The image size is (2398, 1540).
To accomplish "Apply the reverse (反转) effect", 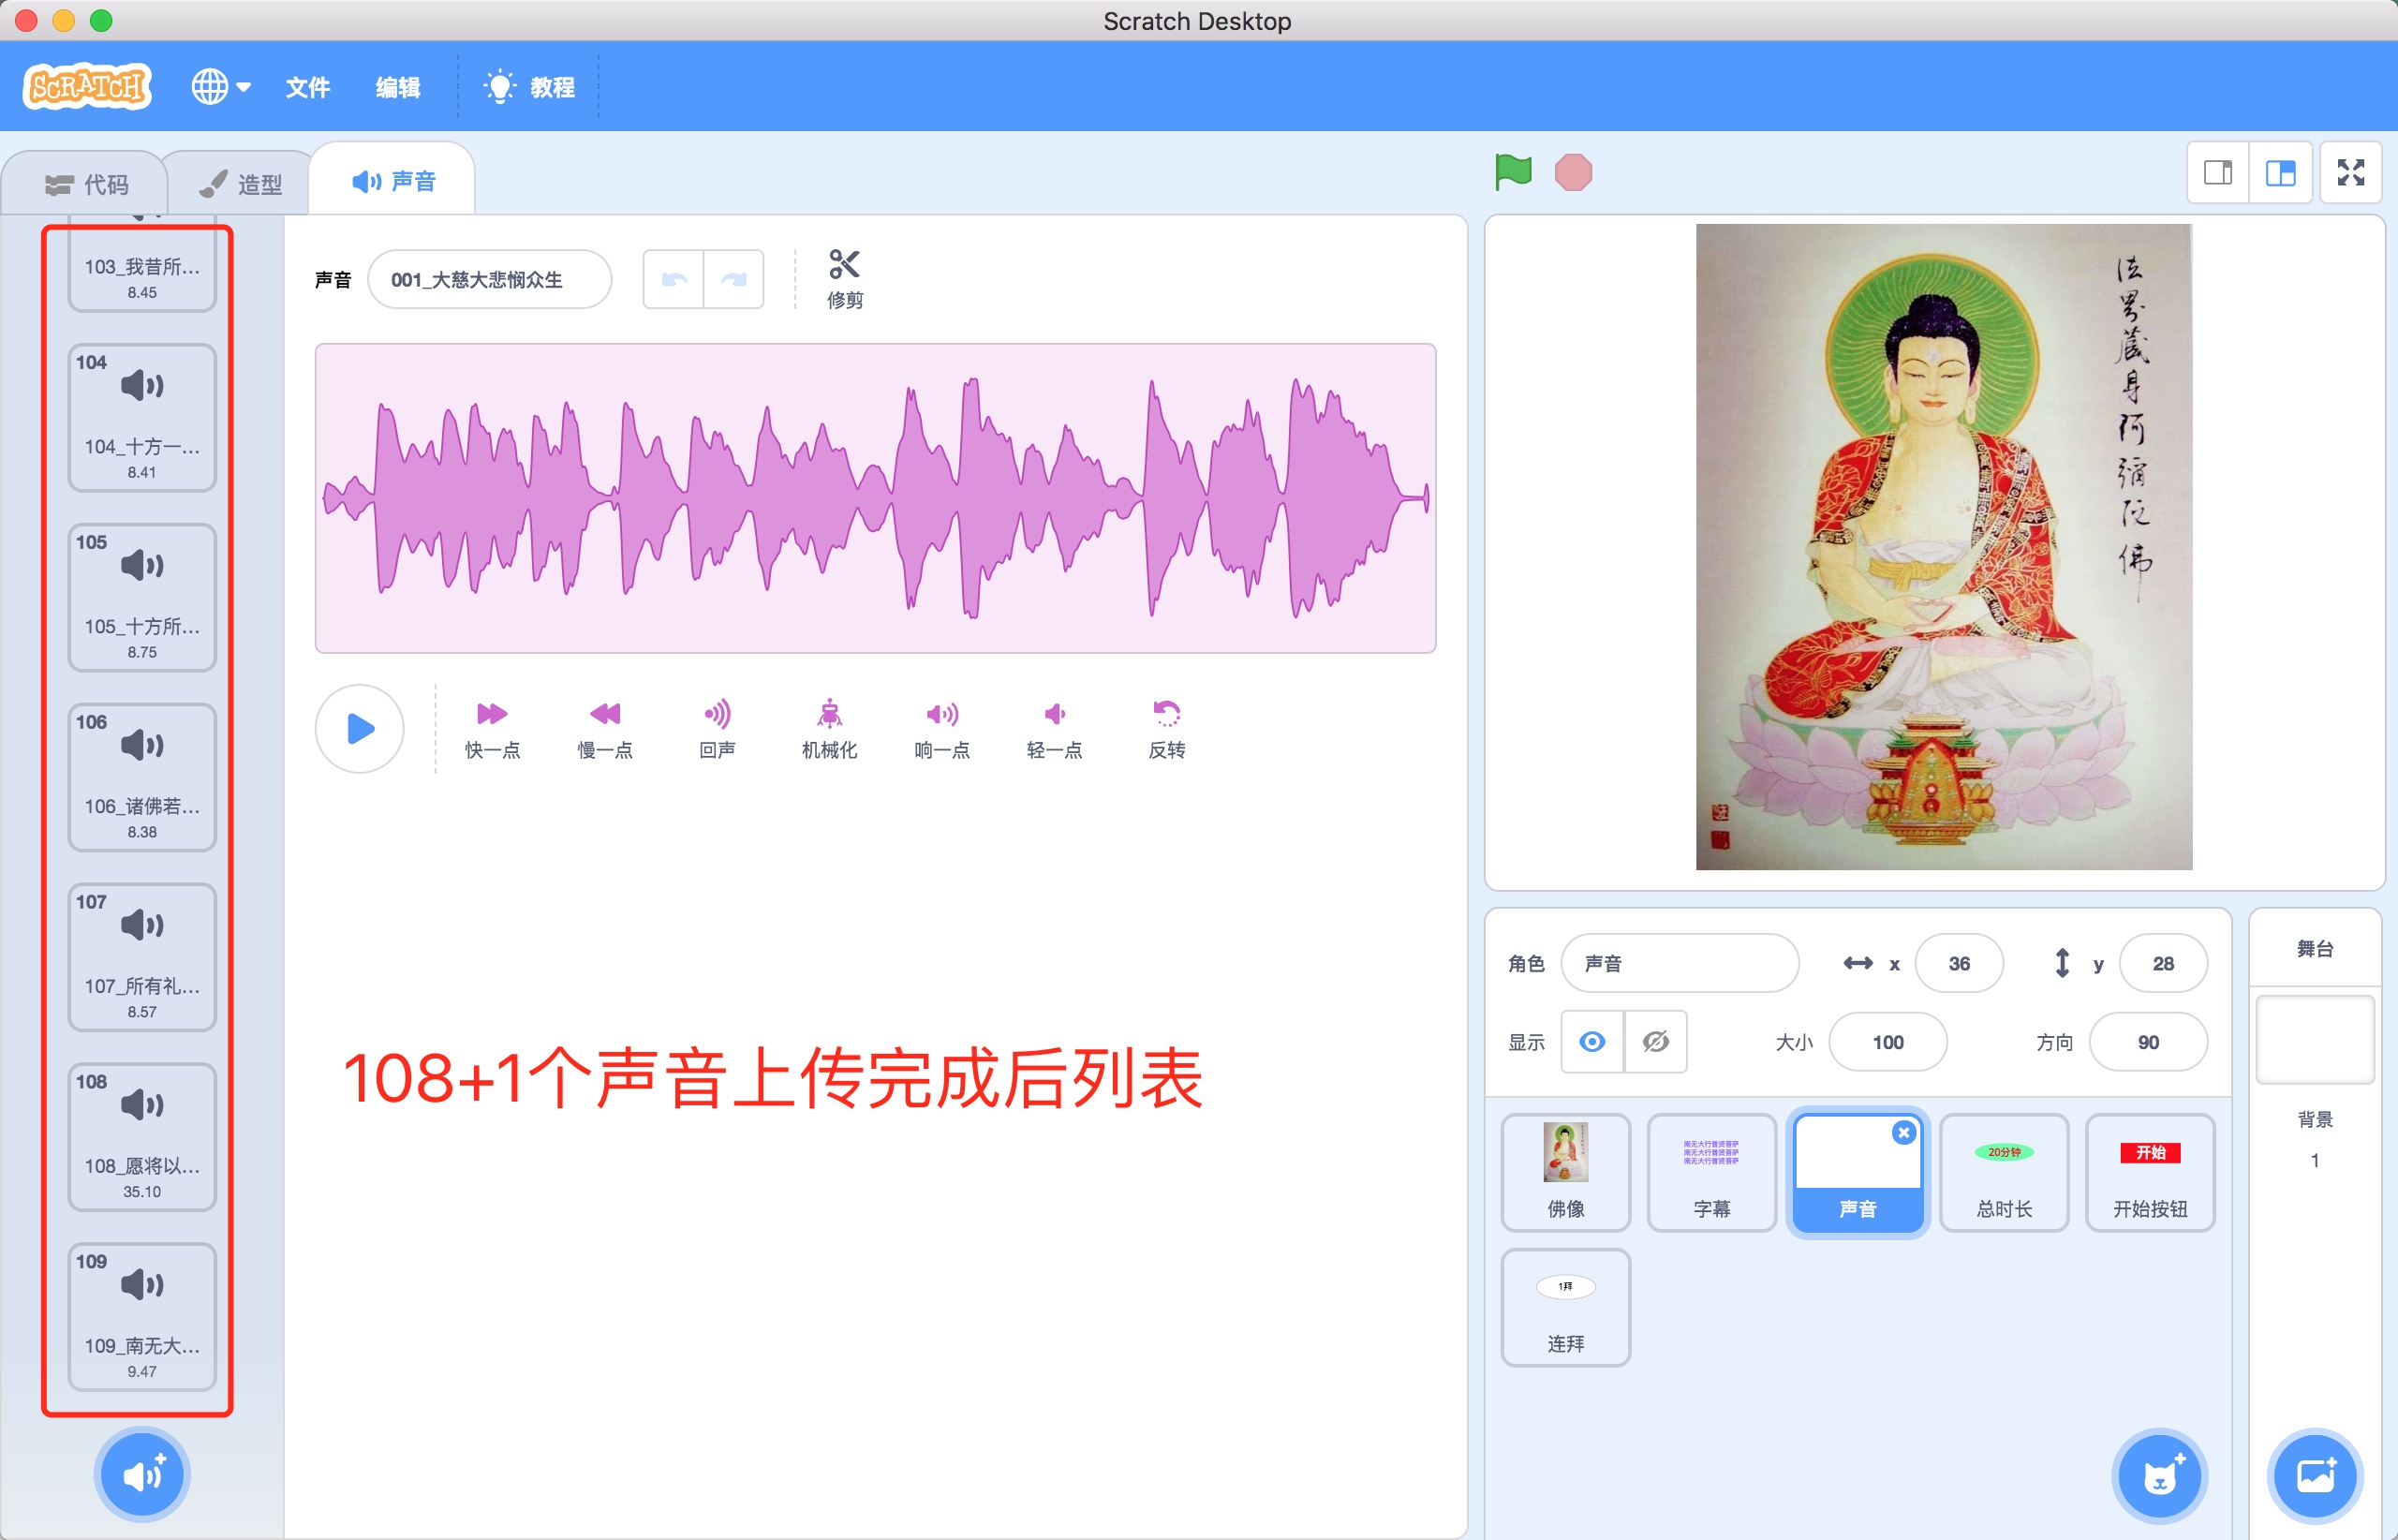I will coord(1166,730).
